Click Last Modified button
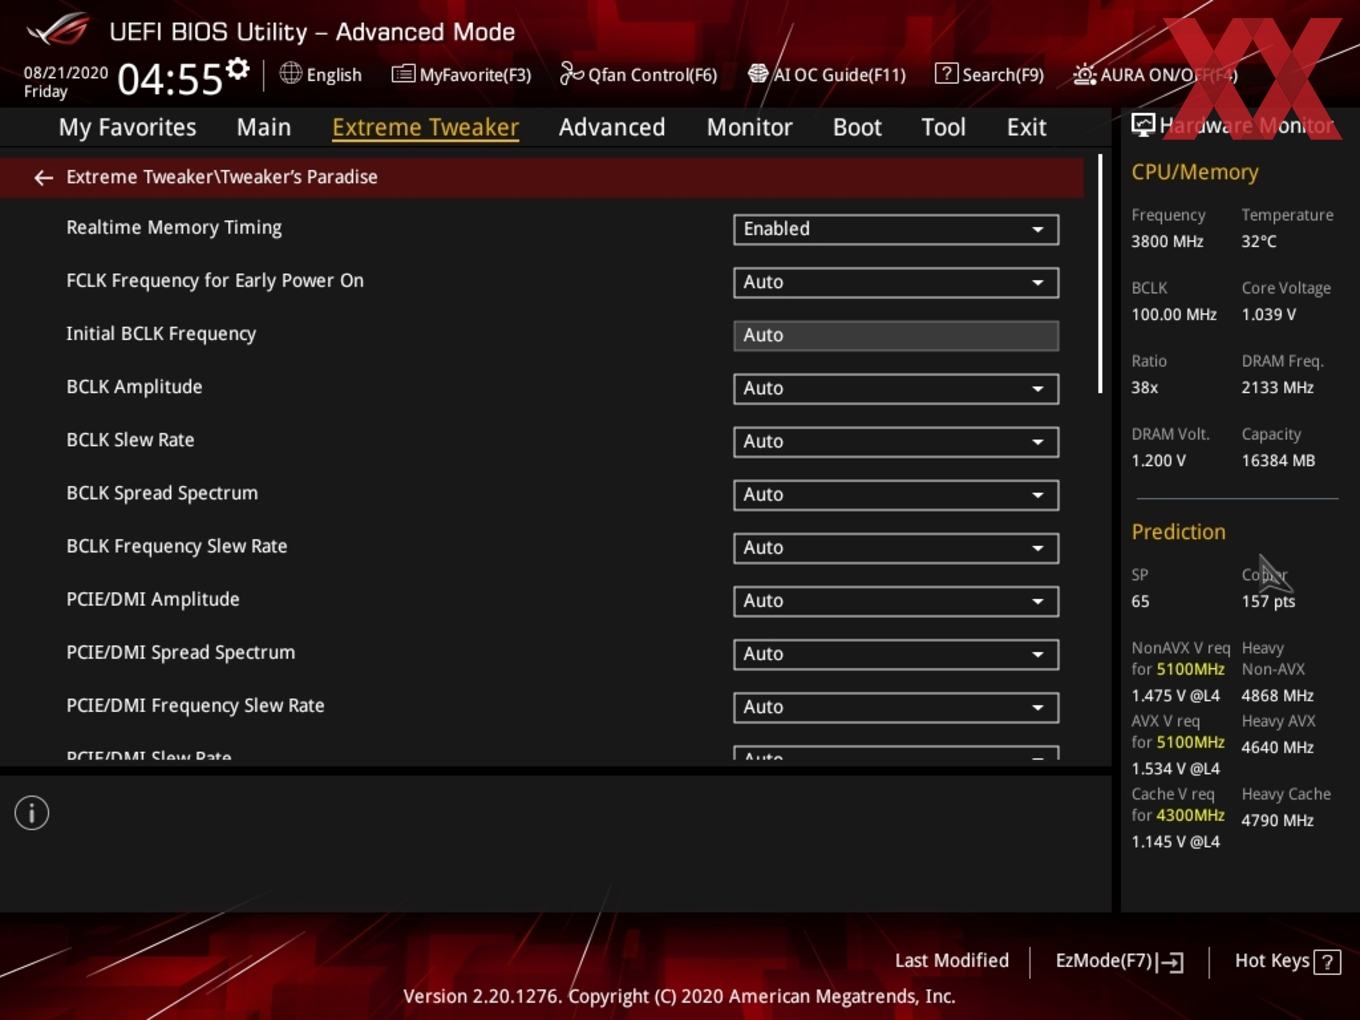The width and height of the screenshot is (1360, 1020). click(952, 960)
